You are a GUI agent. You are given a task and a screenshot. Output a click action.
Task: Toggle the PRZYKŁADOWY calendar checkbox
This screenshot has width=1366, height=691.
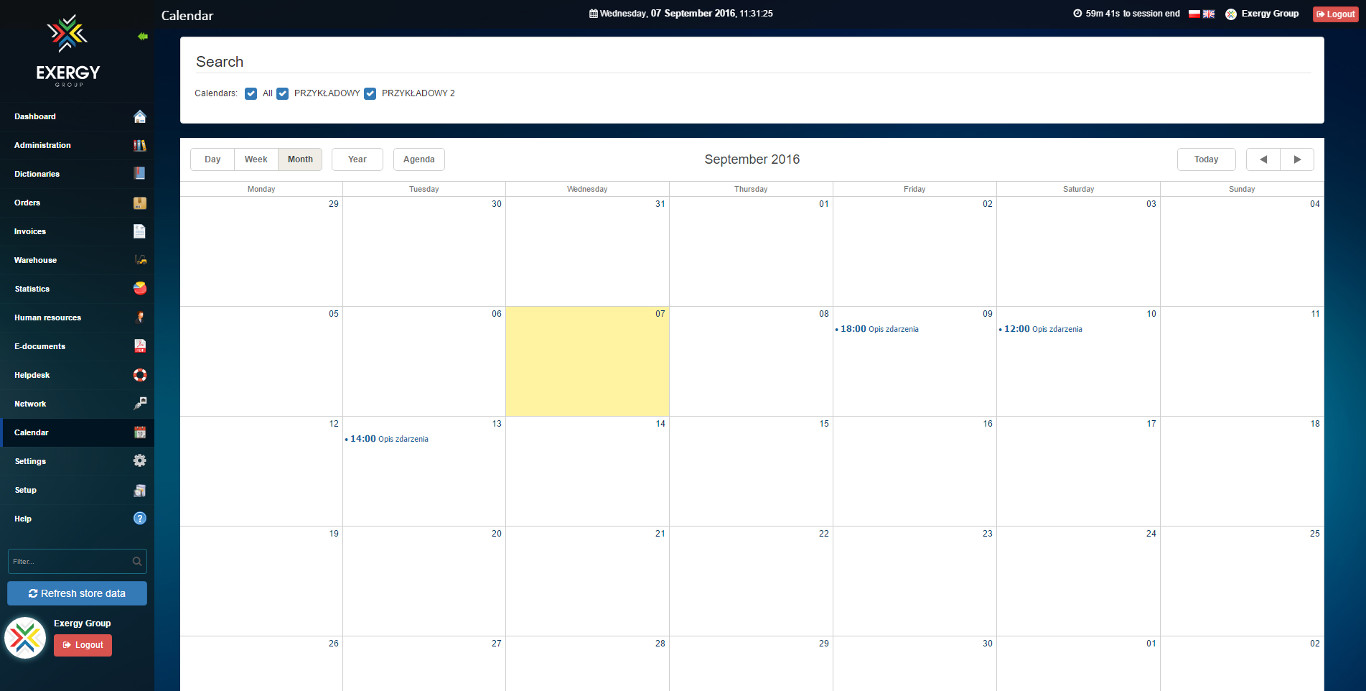coord(283,94)
